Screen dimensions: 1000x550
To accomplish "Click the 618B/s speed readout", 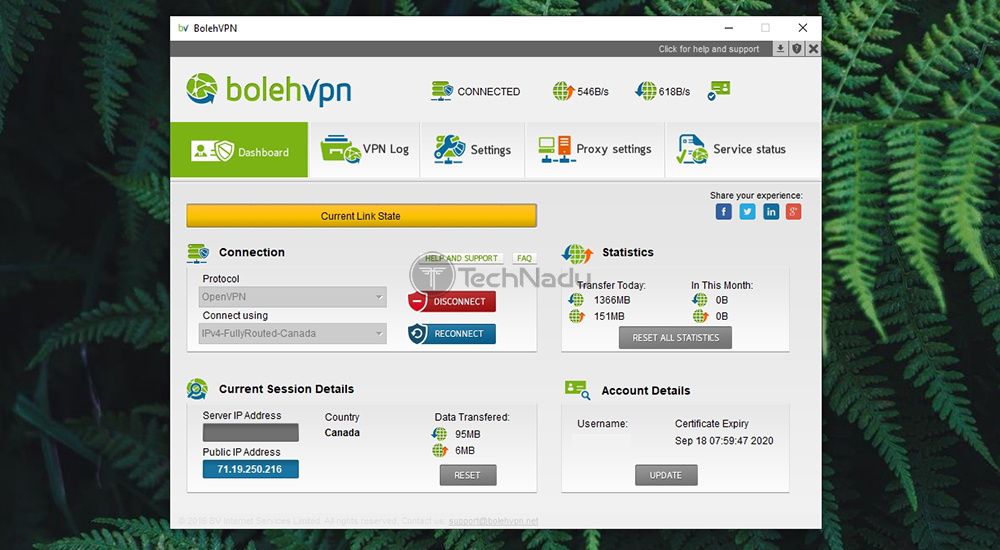I will point(674,92).
